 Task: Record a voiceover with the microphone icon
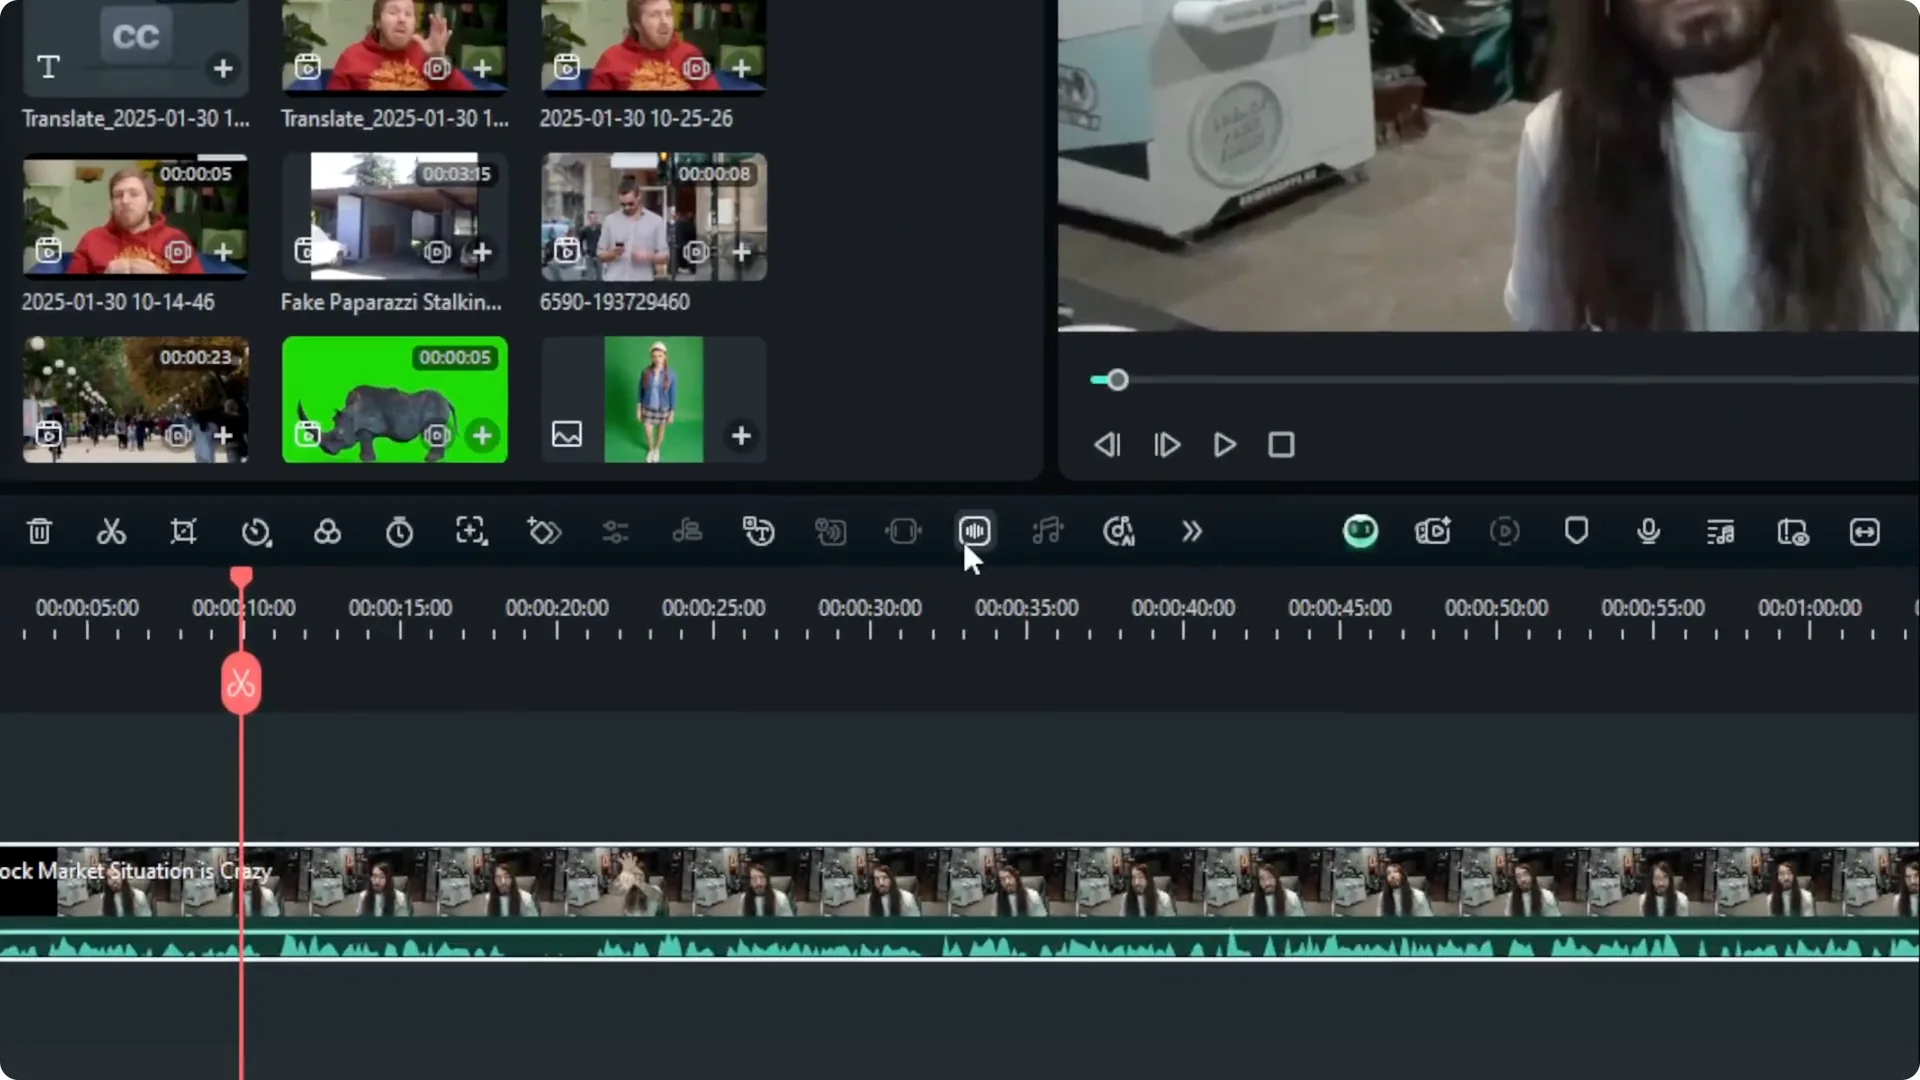[x=1648, y=531]
